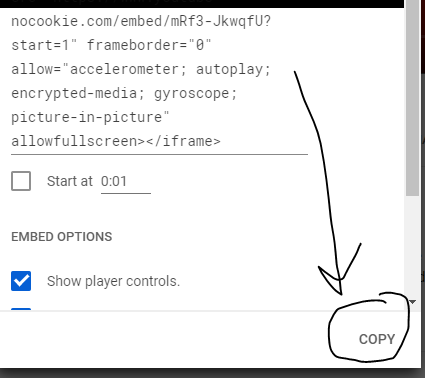
Task: Click the scrollbar down arrow
Action: point(413,302)
